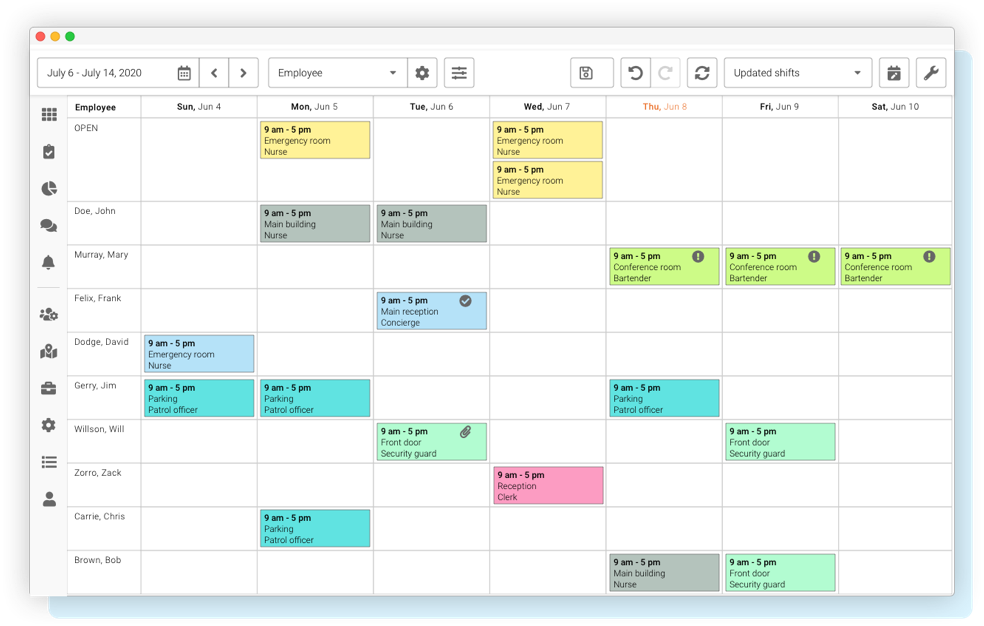Select Bob Brown's Friday Front door shift
The image size is (984, 626).
[x=781, y=572]
